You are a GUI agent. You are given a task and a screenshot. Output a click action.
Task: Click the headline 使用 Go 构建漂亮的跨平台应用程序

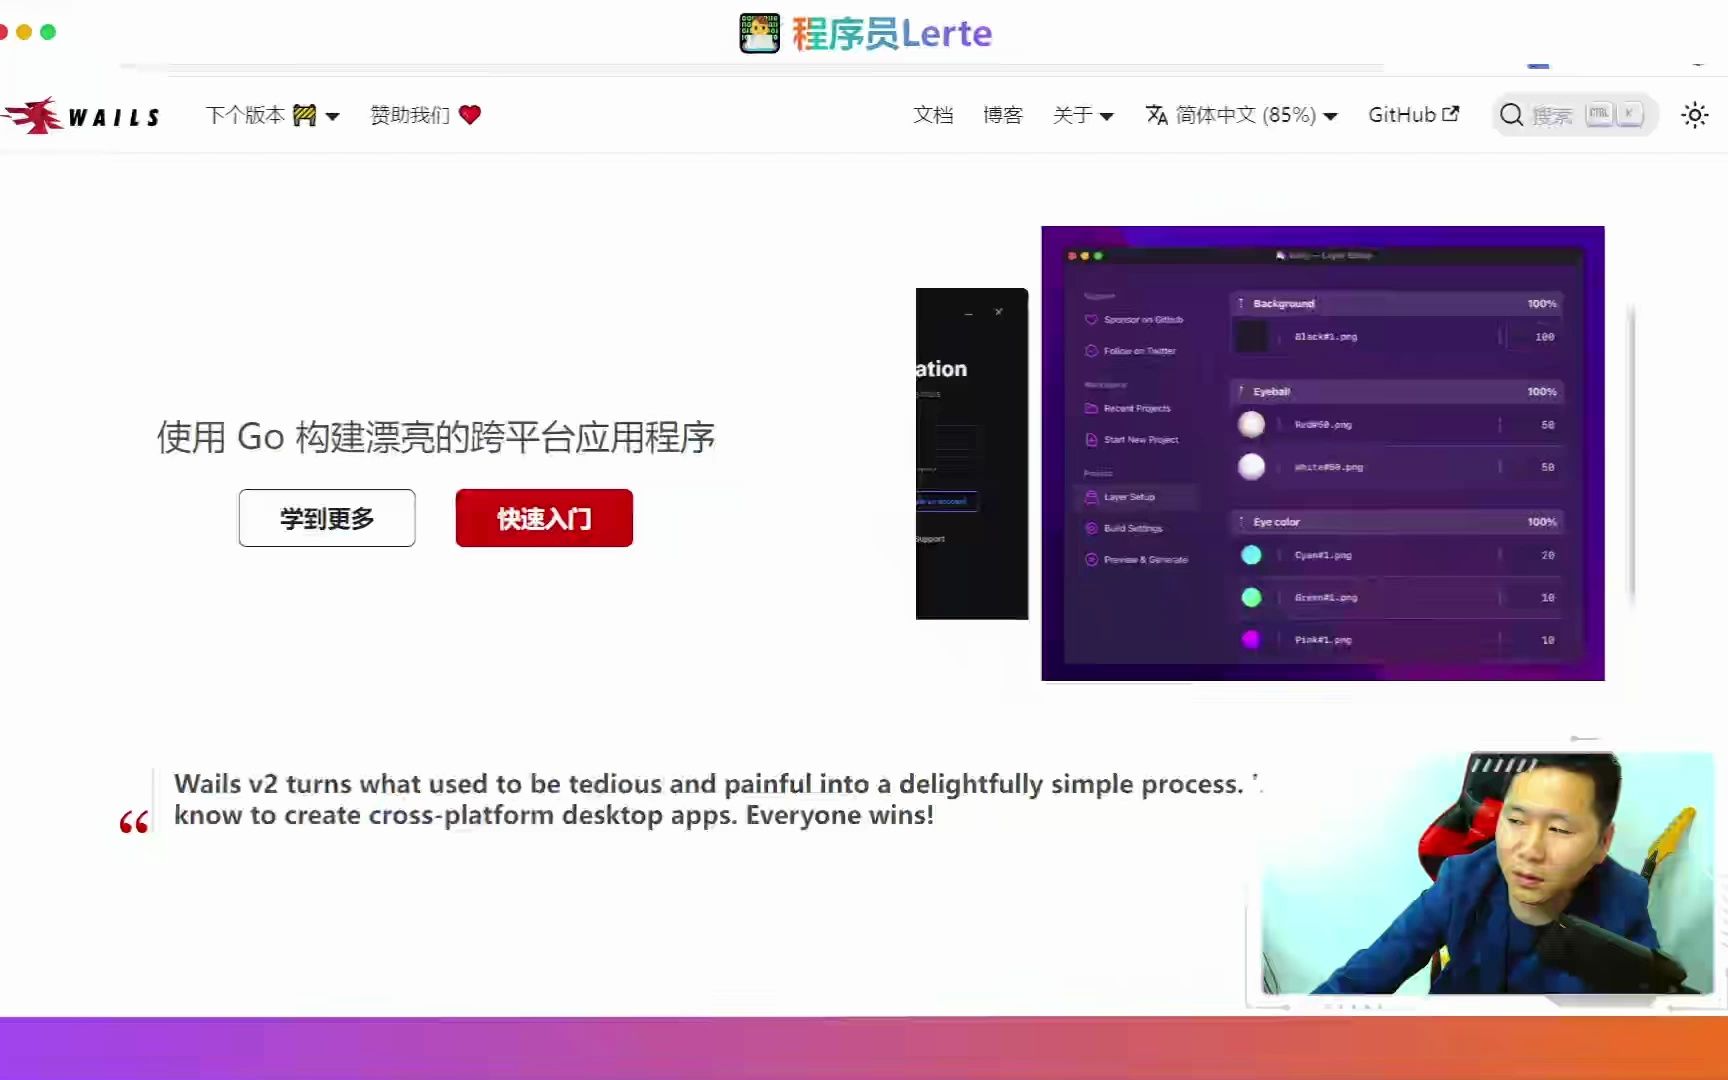coord(436,437)
